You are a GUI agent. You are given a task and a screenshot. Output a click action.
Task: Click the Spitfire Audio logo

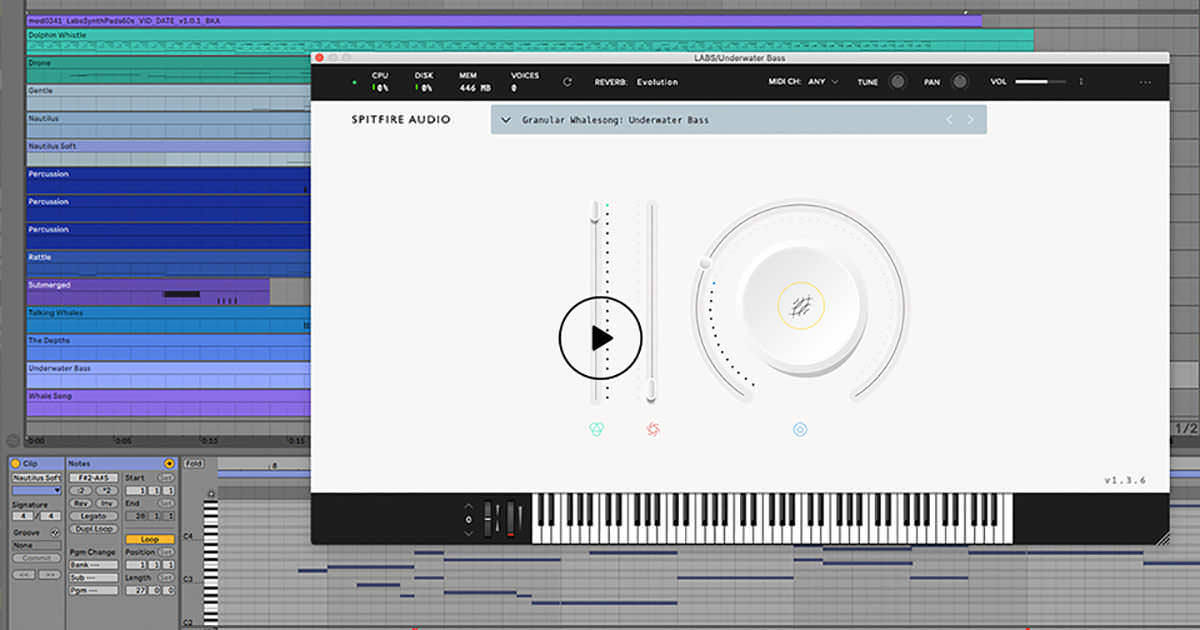401,120
